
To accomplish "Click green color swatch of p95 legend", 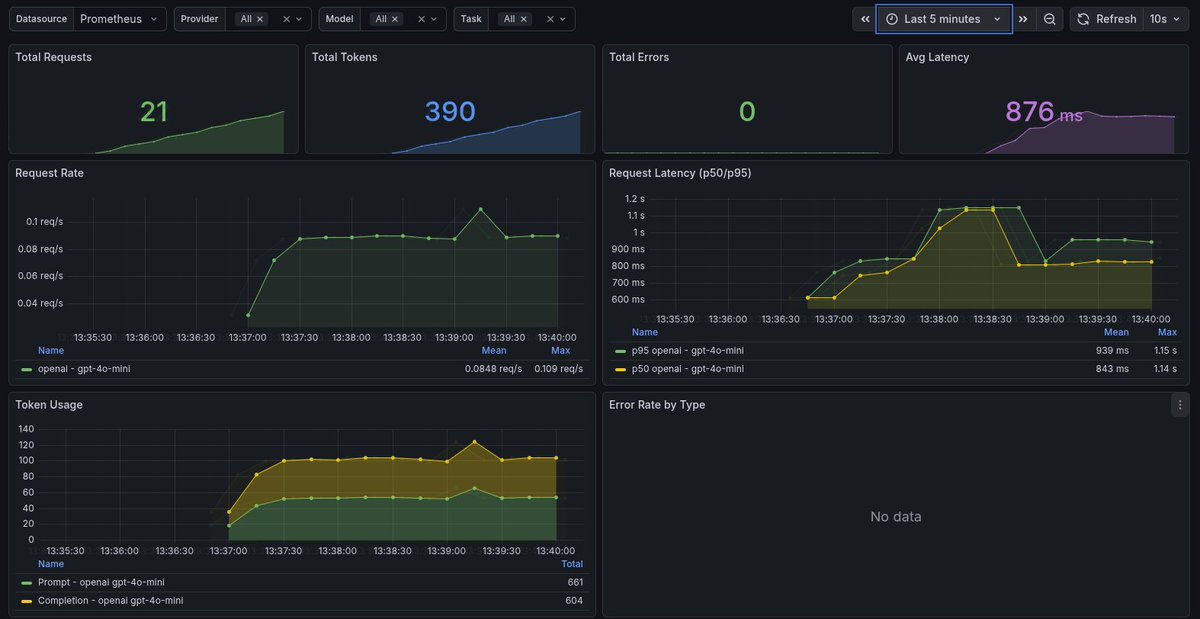I will (x=621, y=351).
